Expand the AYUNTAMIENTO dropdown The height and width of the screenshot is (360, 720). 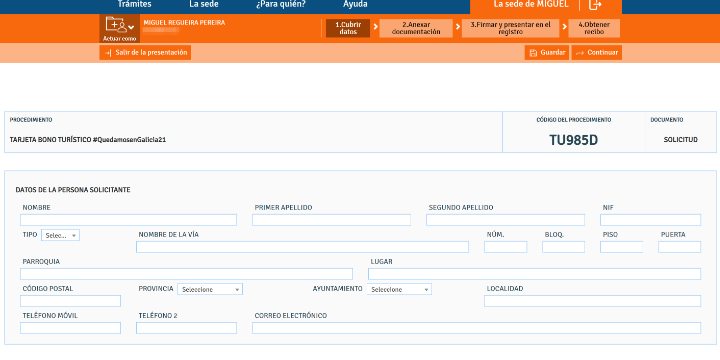tap(399, 289)
